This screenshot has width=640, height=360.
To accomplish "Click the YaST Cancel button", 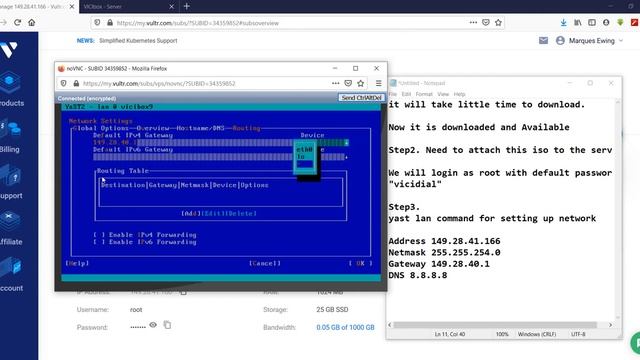I will [x=265, y=263].
